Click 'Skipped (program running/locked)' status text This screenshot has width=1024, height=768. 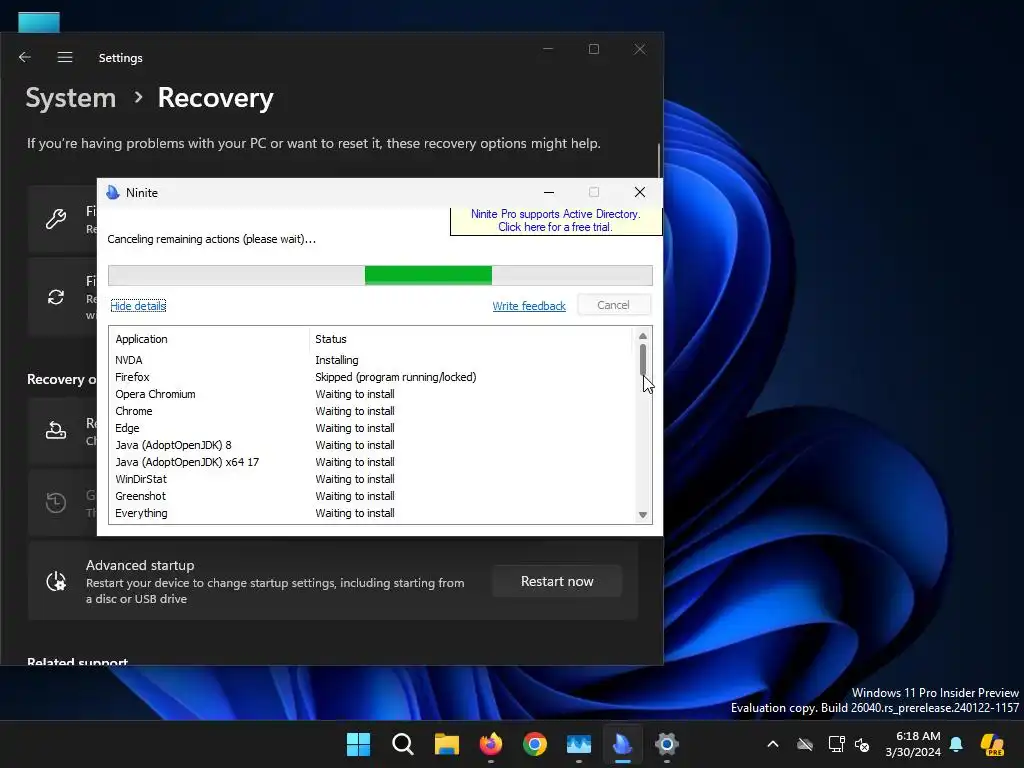396,377
